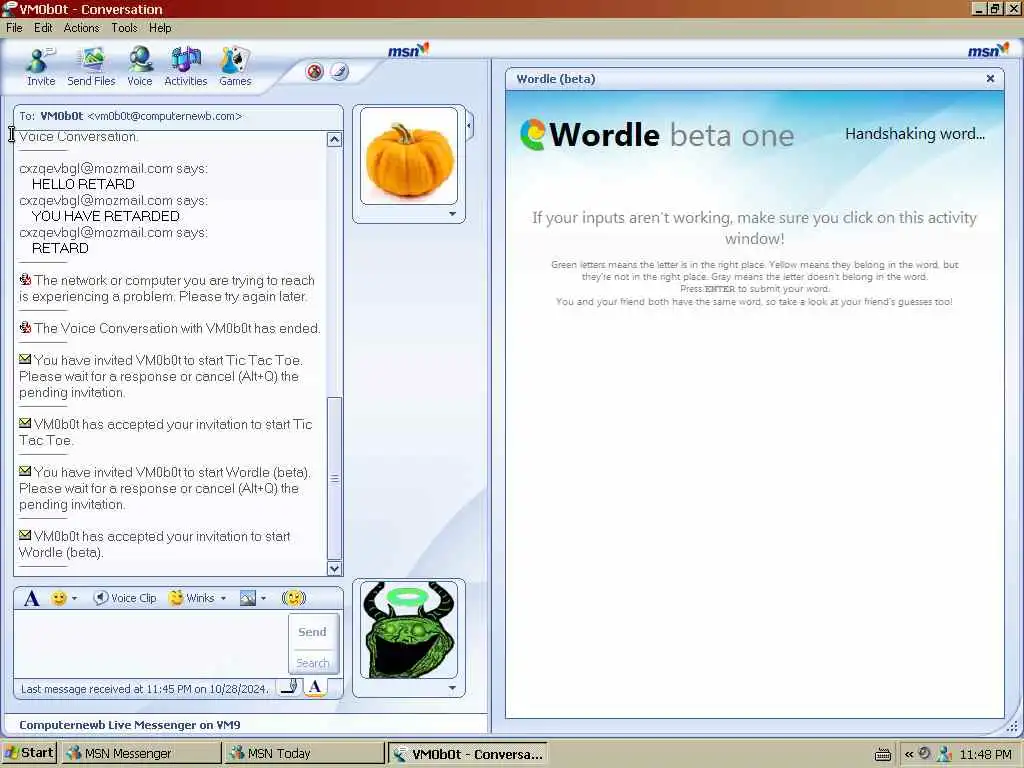This screenshot has height=768, width=1024.
Task: Click the gray circular tray icon
Action: pyautogui.click(x=924, y=753)
